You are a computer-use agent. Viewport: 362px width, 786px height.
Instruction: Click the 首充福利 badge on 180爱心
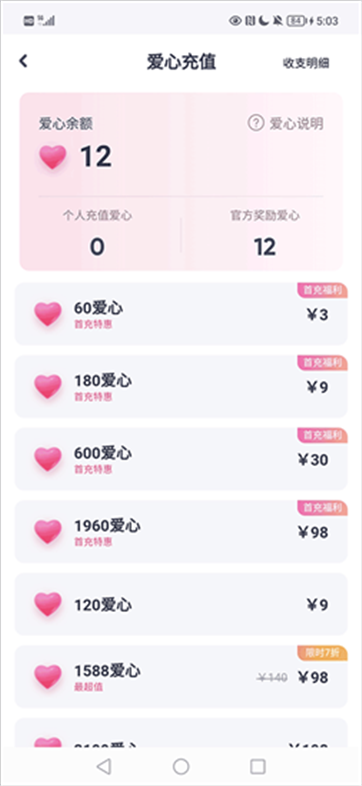(322, 362)
